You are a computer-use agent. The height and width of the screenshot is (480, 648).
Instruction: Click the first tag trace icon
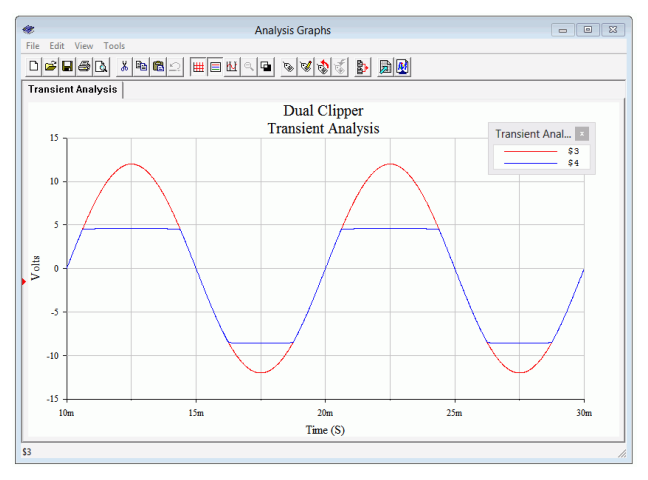pos(288,66)
